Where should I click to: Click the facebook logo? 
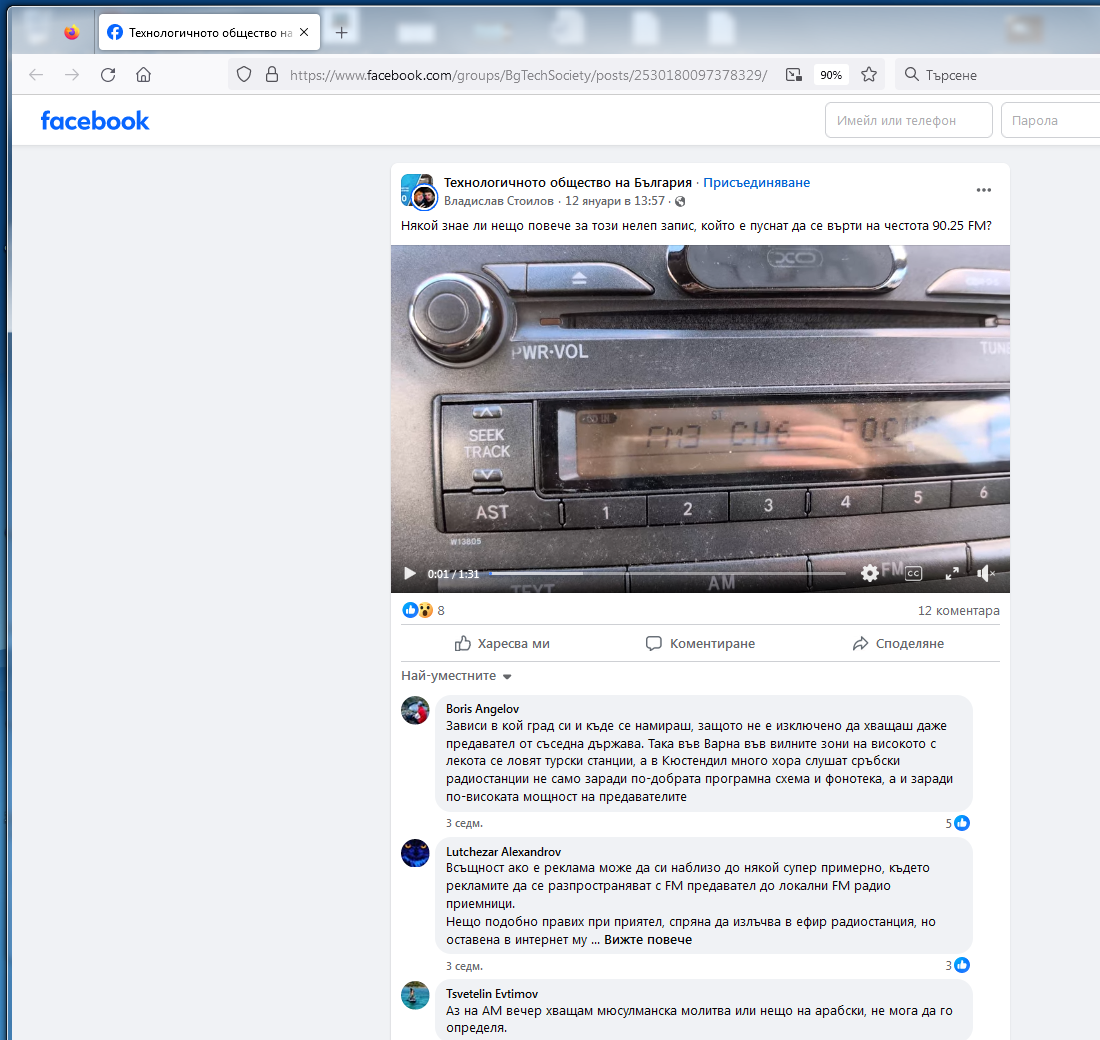pyautogui.click(x=95, y=121)
